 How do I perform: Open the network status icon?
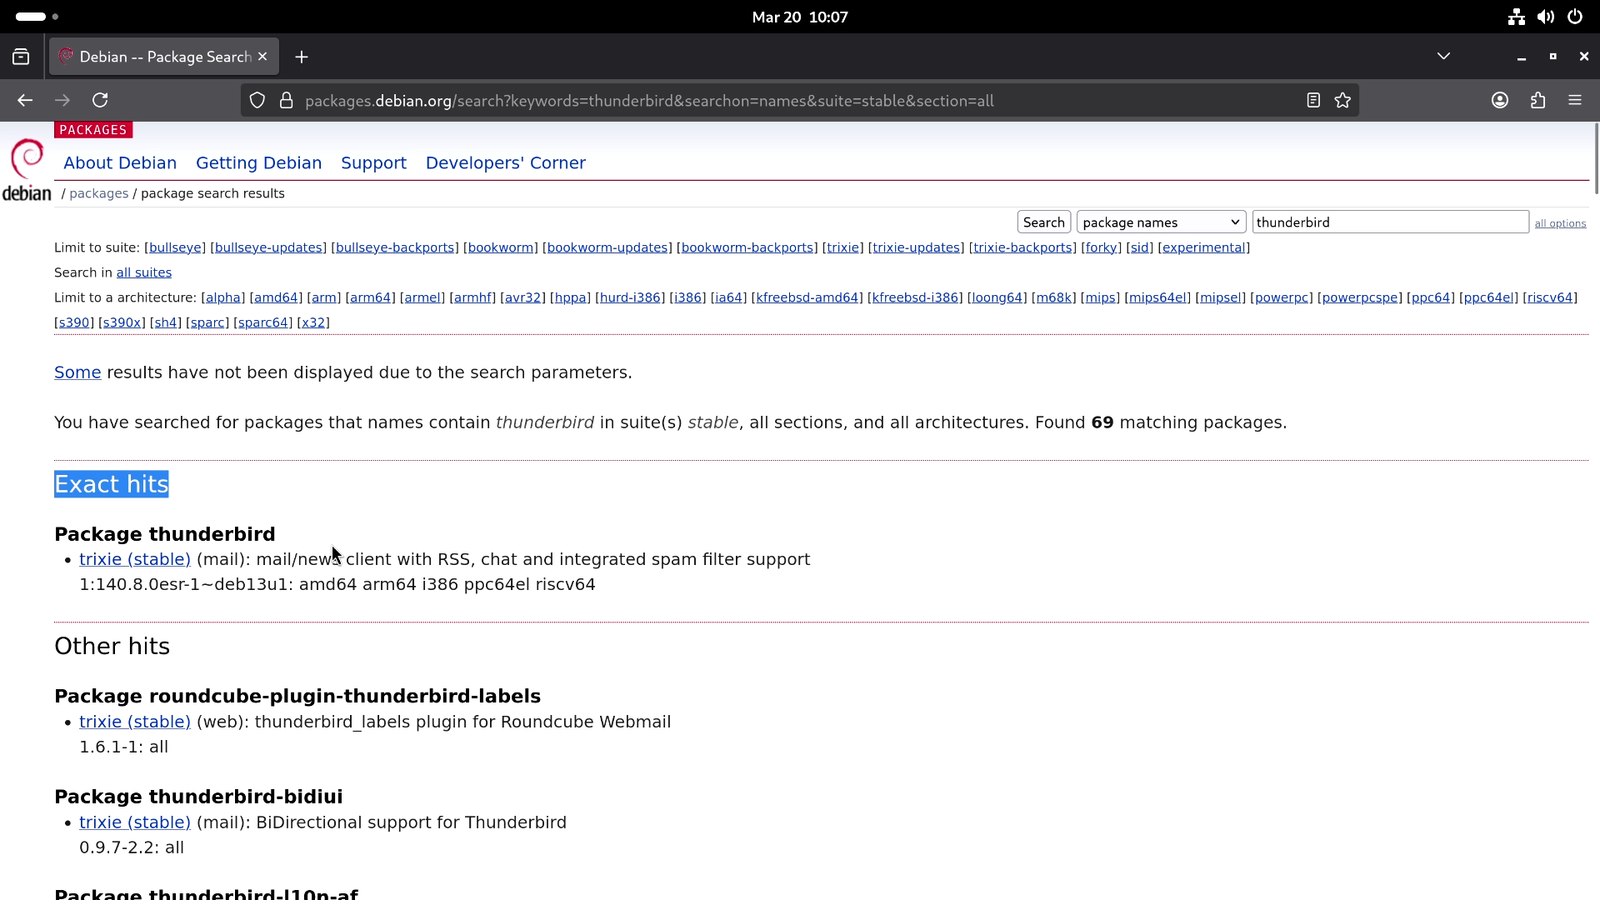pyautogui.click(x=1517, y=17)
